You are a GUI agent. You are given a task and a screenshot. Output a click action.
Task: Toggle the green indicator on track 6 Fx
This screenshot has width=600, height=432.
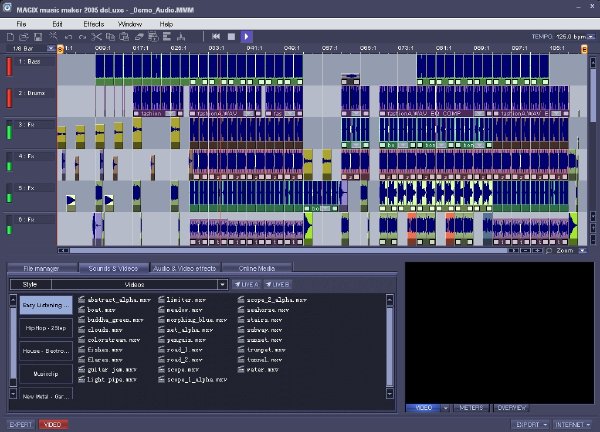[x=9, y=230]
